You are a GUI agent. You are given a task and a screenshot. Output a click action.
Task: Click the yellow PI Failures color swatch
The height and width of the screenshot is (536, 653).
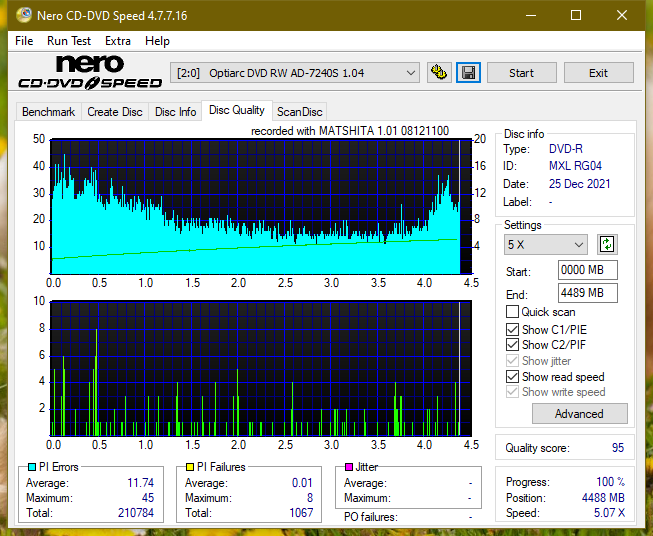(190, 467)
